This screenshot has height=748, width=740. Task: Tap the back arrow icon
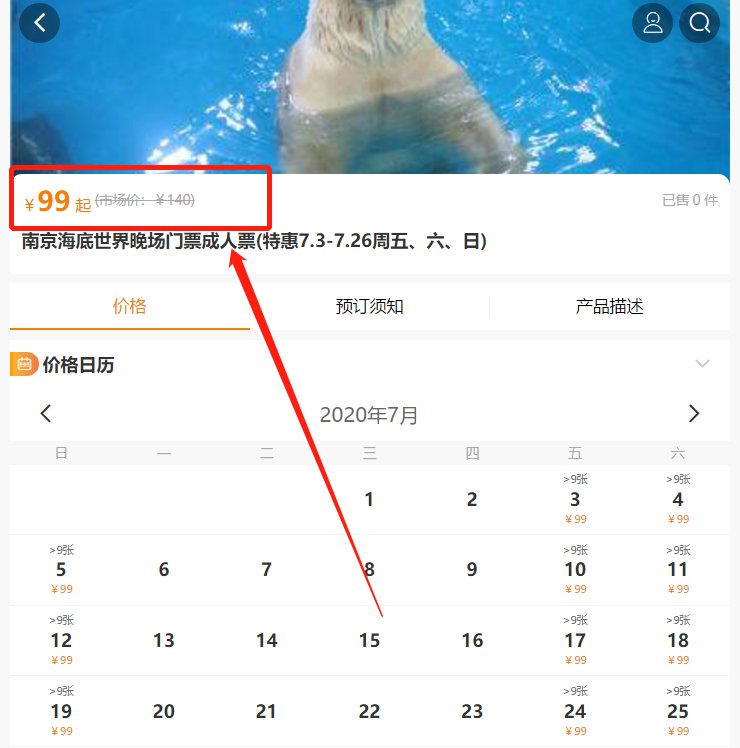coord(39,22)
